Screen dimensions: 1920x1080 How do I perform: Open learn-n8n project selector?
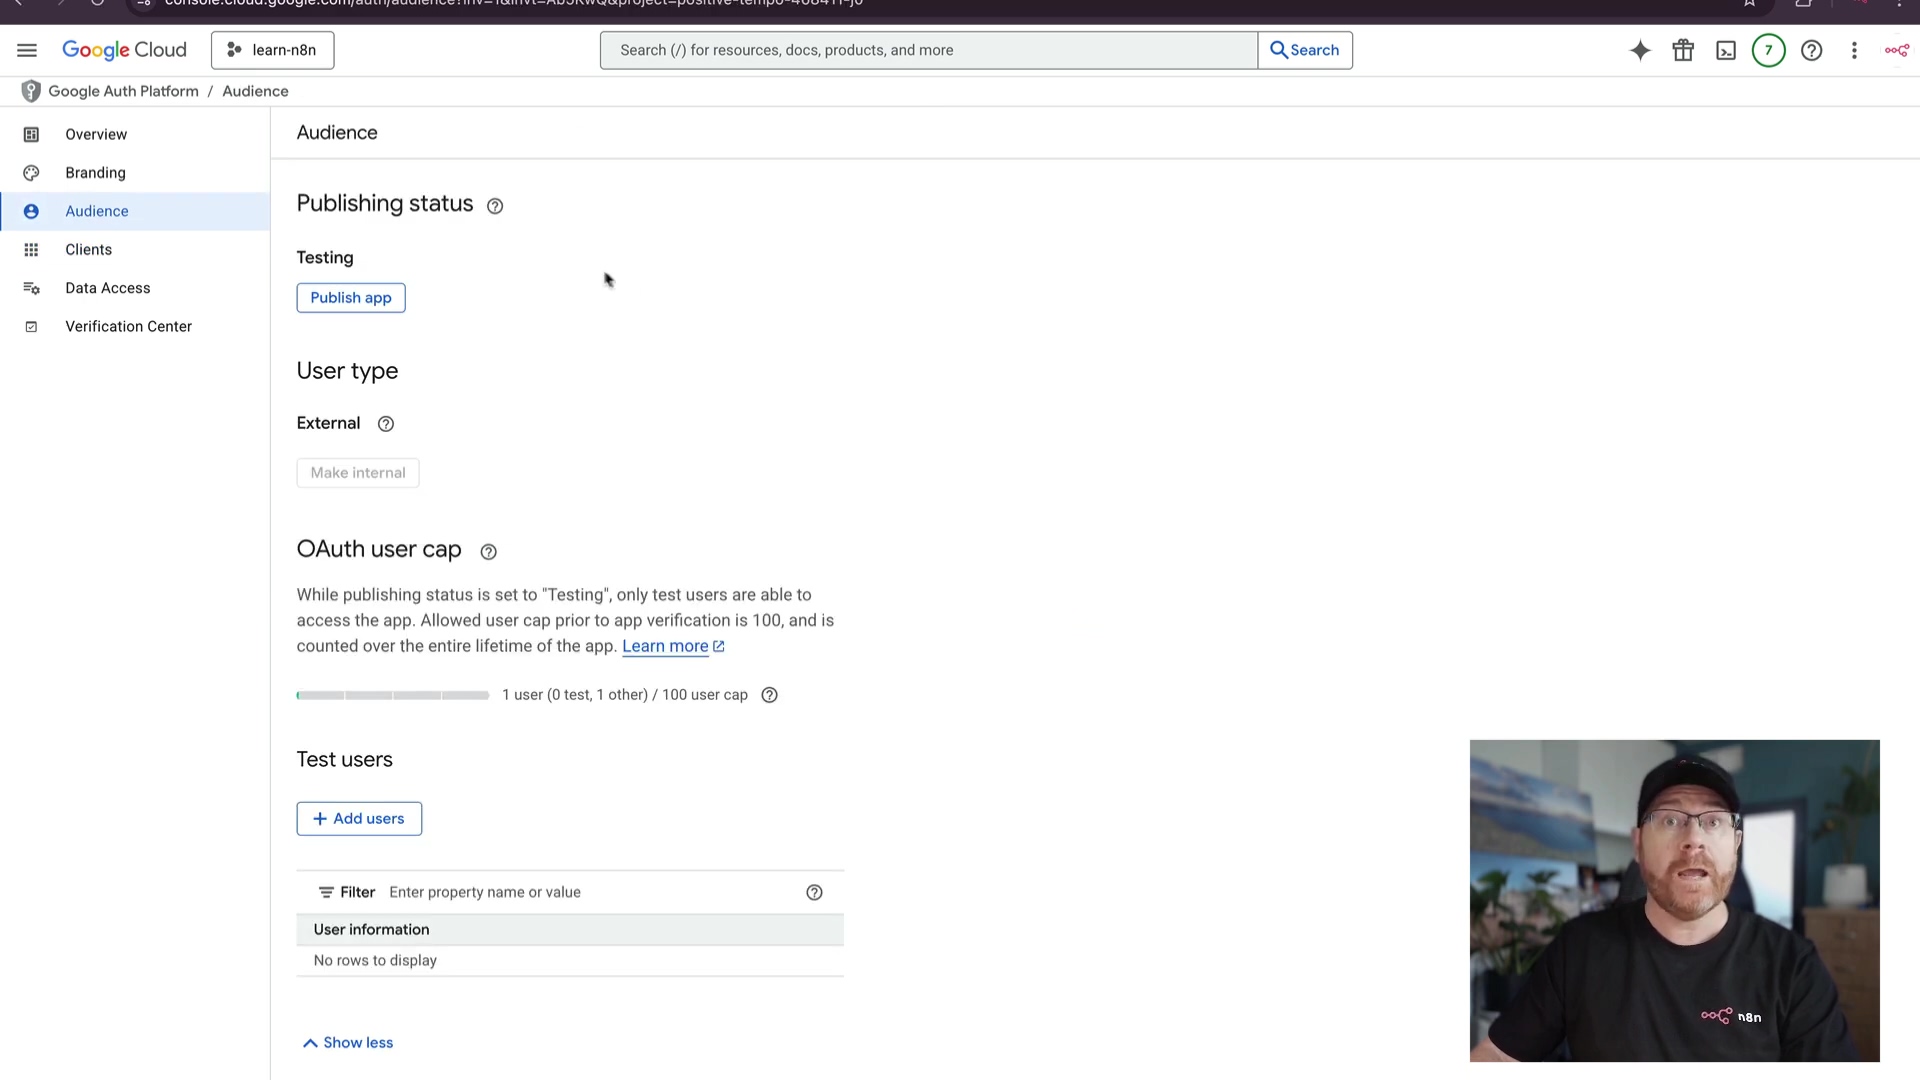[272, 50]
